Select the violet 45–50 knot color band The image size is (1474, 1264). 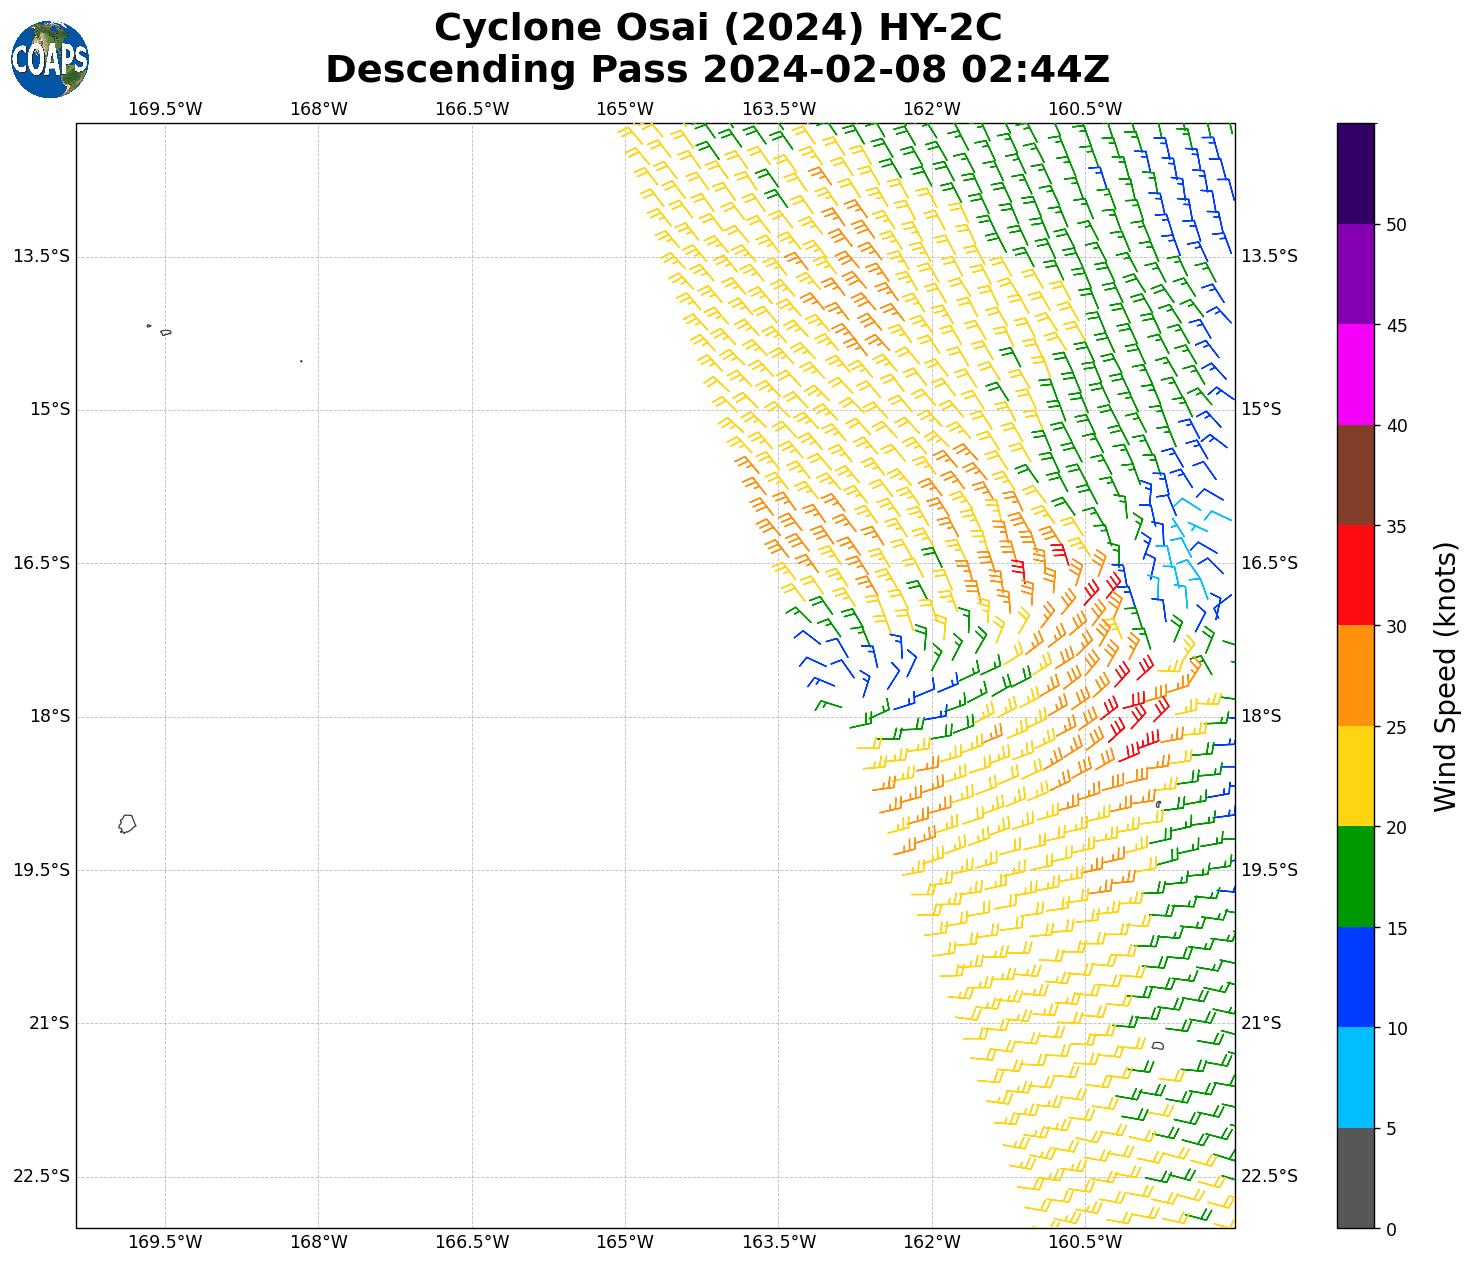click(1355, 273)
